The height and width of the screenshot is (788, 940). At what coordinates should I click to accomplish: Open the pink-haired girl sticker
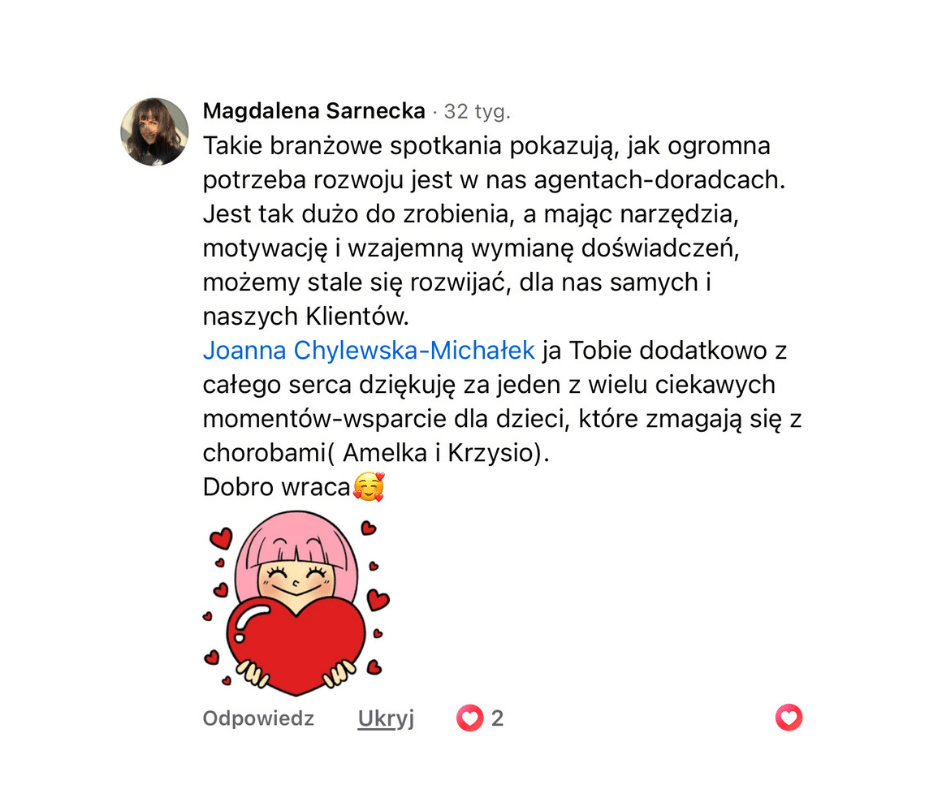[296, 603]
